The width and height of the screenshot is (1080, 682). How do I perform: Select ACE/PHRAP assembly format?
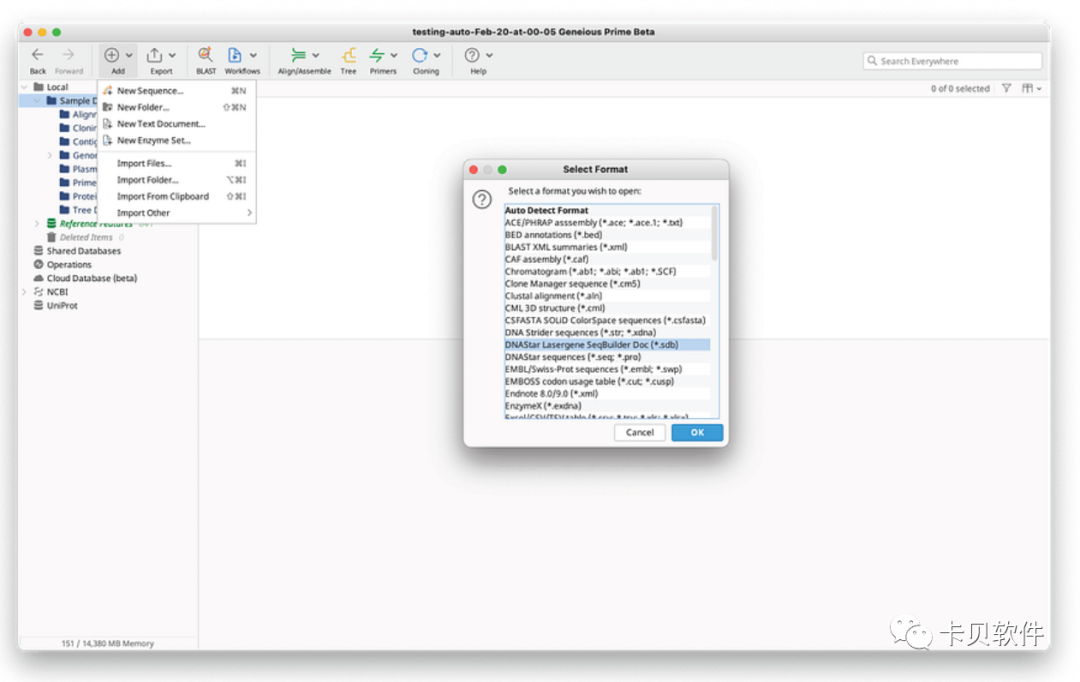(607, 223)
